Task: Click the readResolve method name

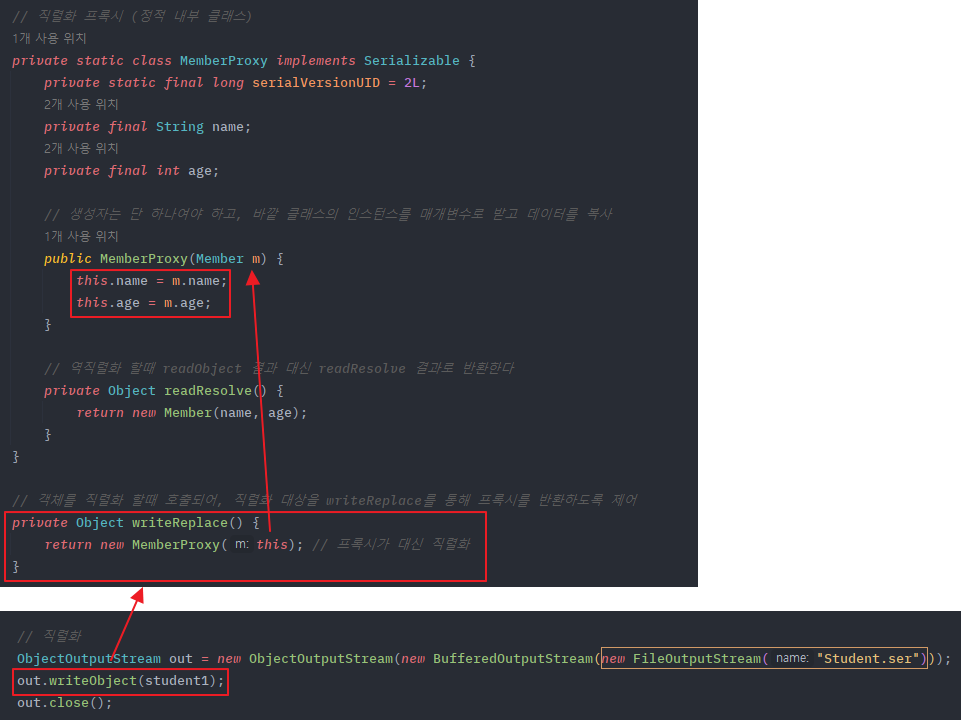Action: pos(209,390)
